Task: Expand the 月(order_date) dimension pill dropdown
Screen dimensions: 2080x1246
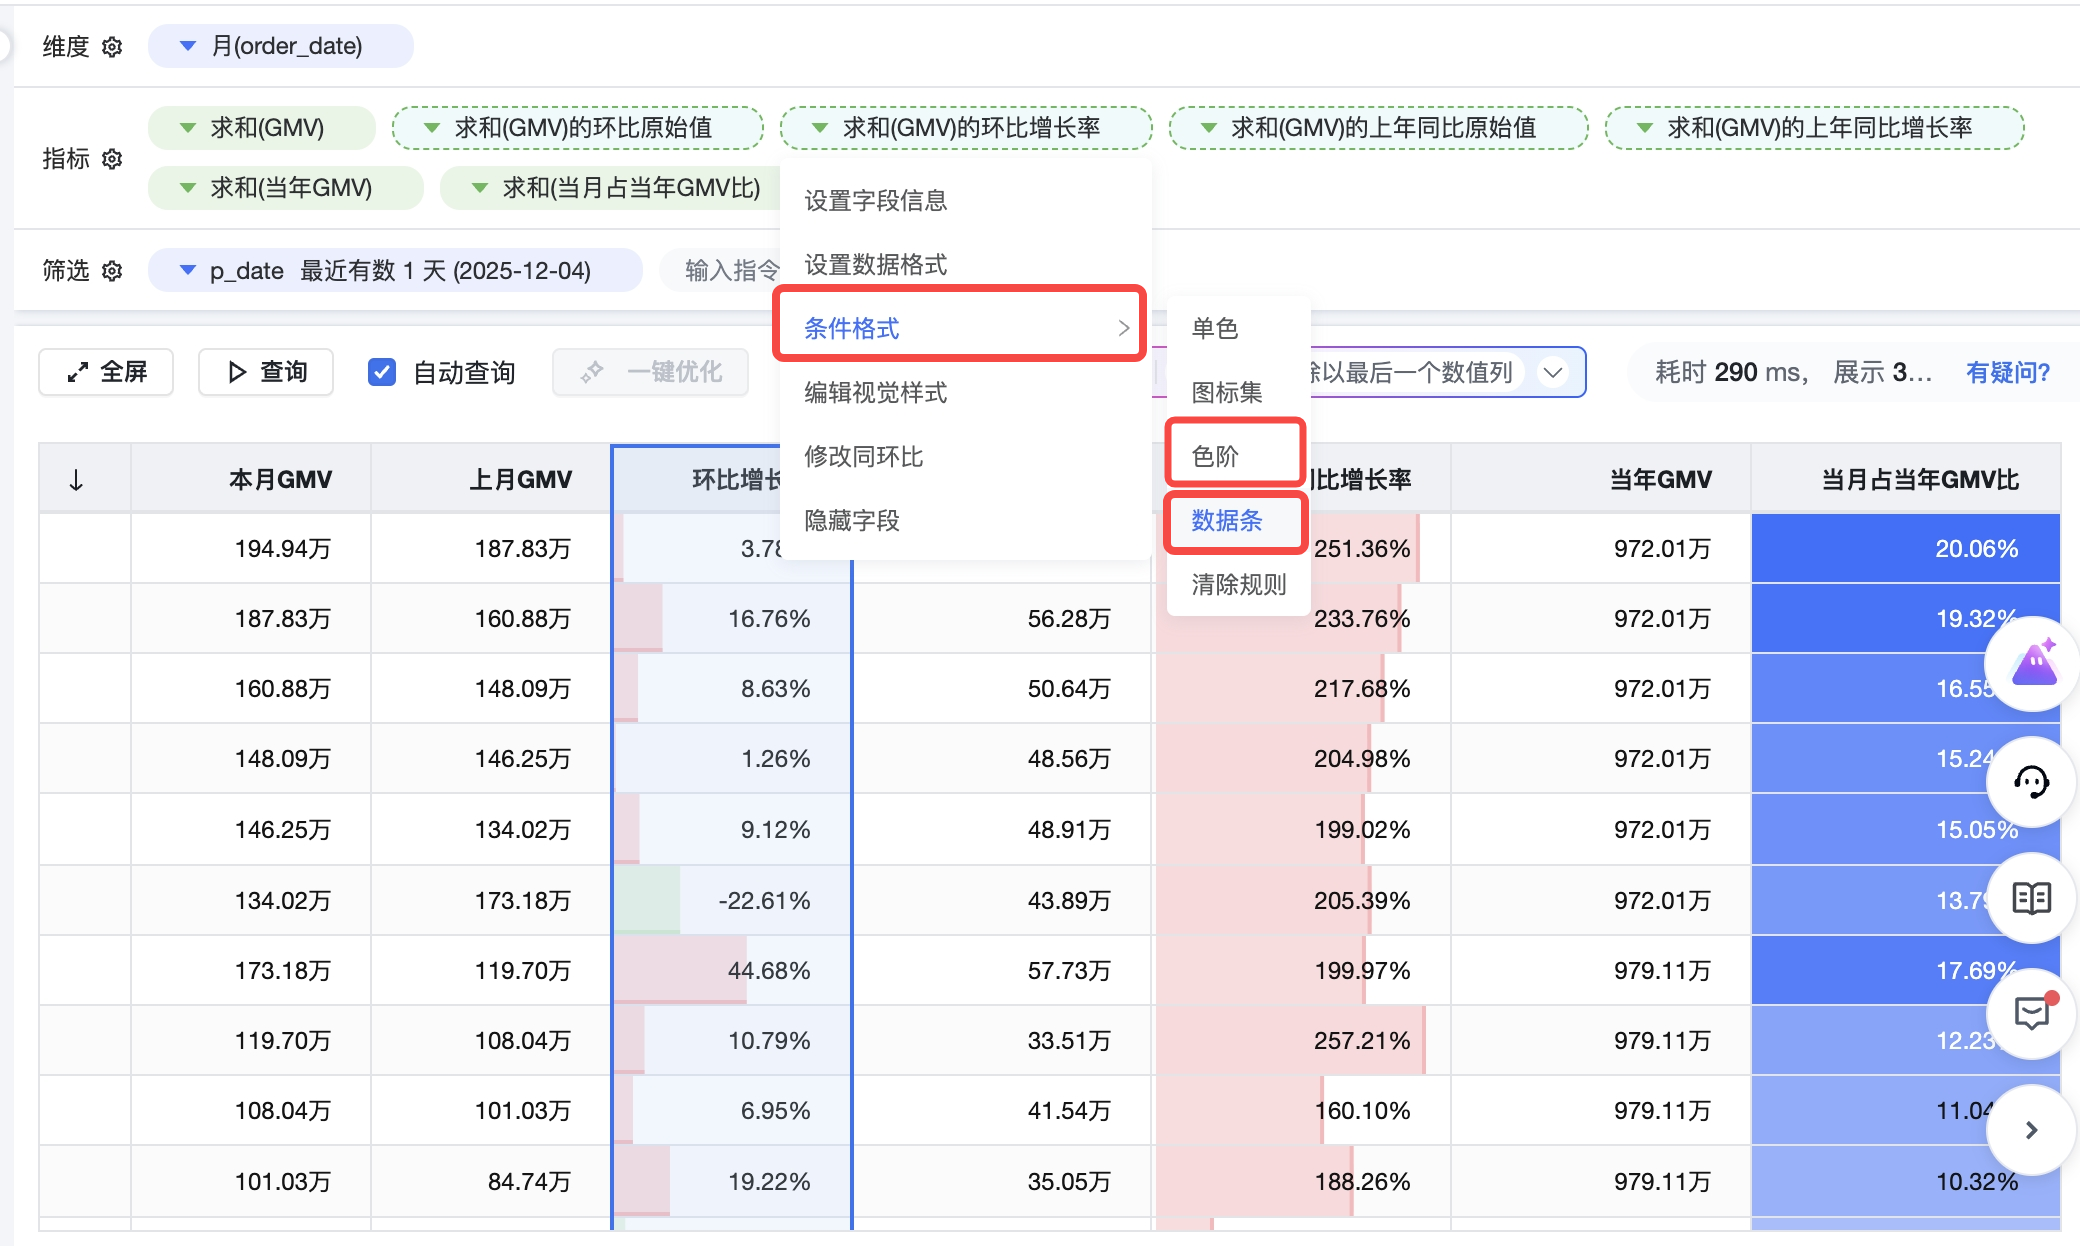Action: coord(187,46)
